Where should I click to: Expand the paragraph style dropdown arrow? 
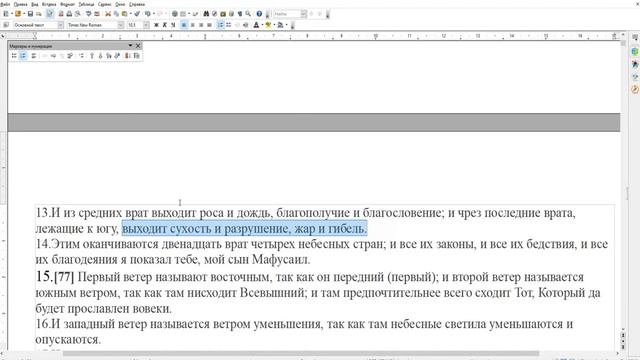pos(60,25)
